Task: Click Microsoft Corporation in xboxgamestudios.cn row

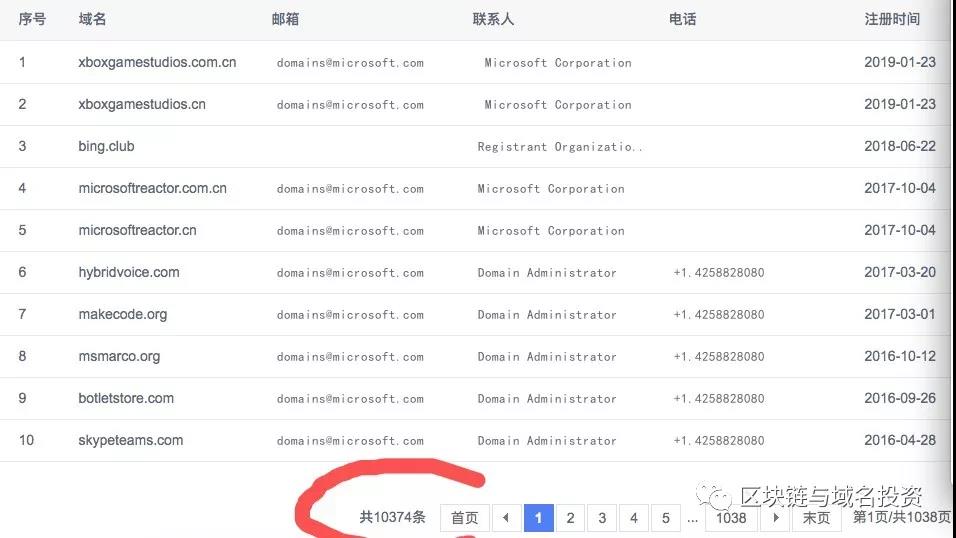Action: [x=558, y=105]
